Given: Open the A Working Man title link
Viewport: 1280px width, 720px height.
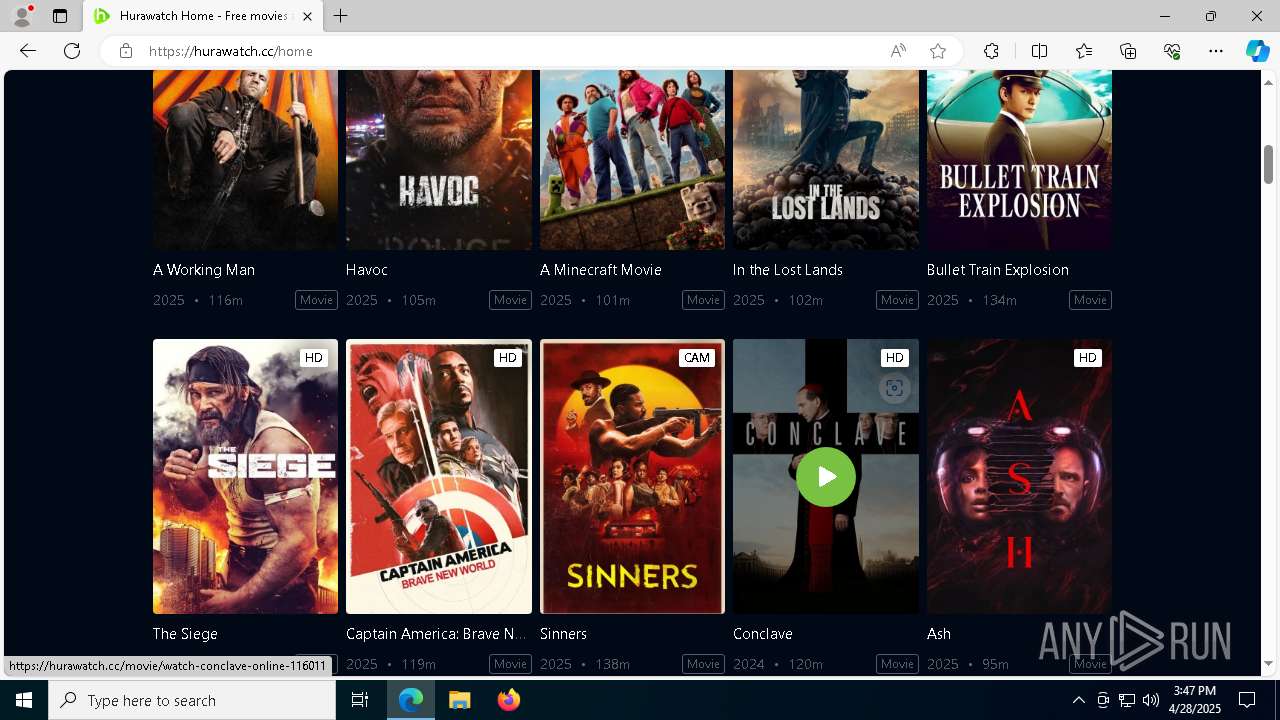Looking at the screenshot, I should pyautogui.click(x=204, y=270).
